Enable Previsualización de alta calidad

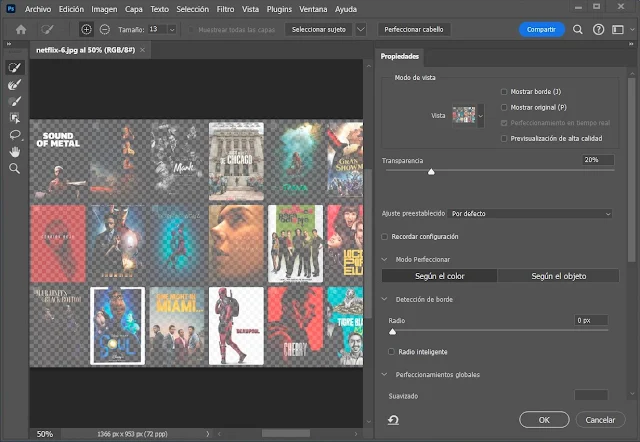point(504,138)
